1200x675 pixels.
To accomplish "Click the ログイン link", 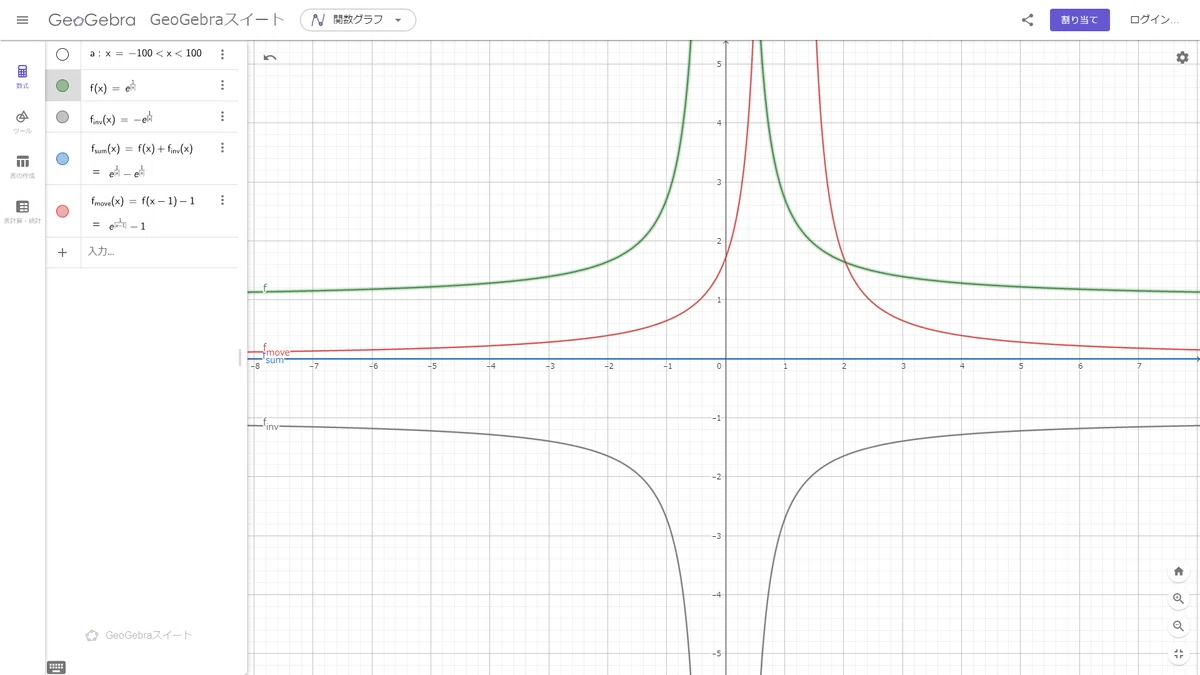I will [1153, 20].
